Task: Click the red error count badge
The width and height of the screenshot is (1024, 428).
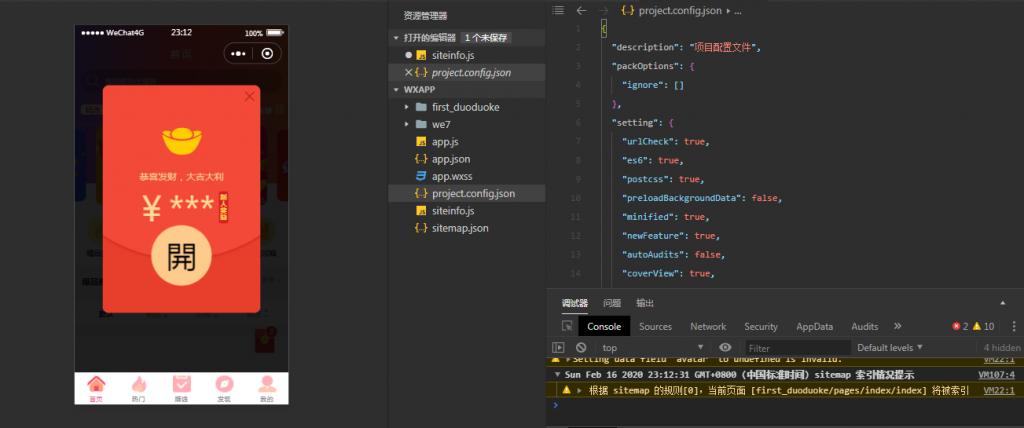Action: tap(960, 326)
